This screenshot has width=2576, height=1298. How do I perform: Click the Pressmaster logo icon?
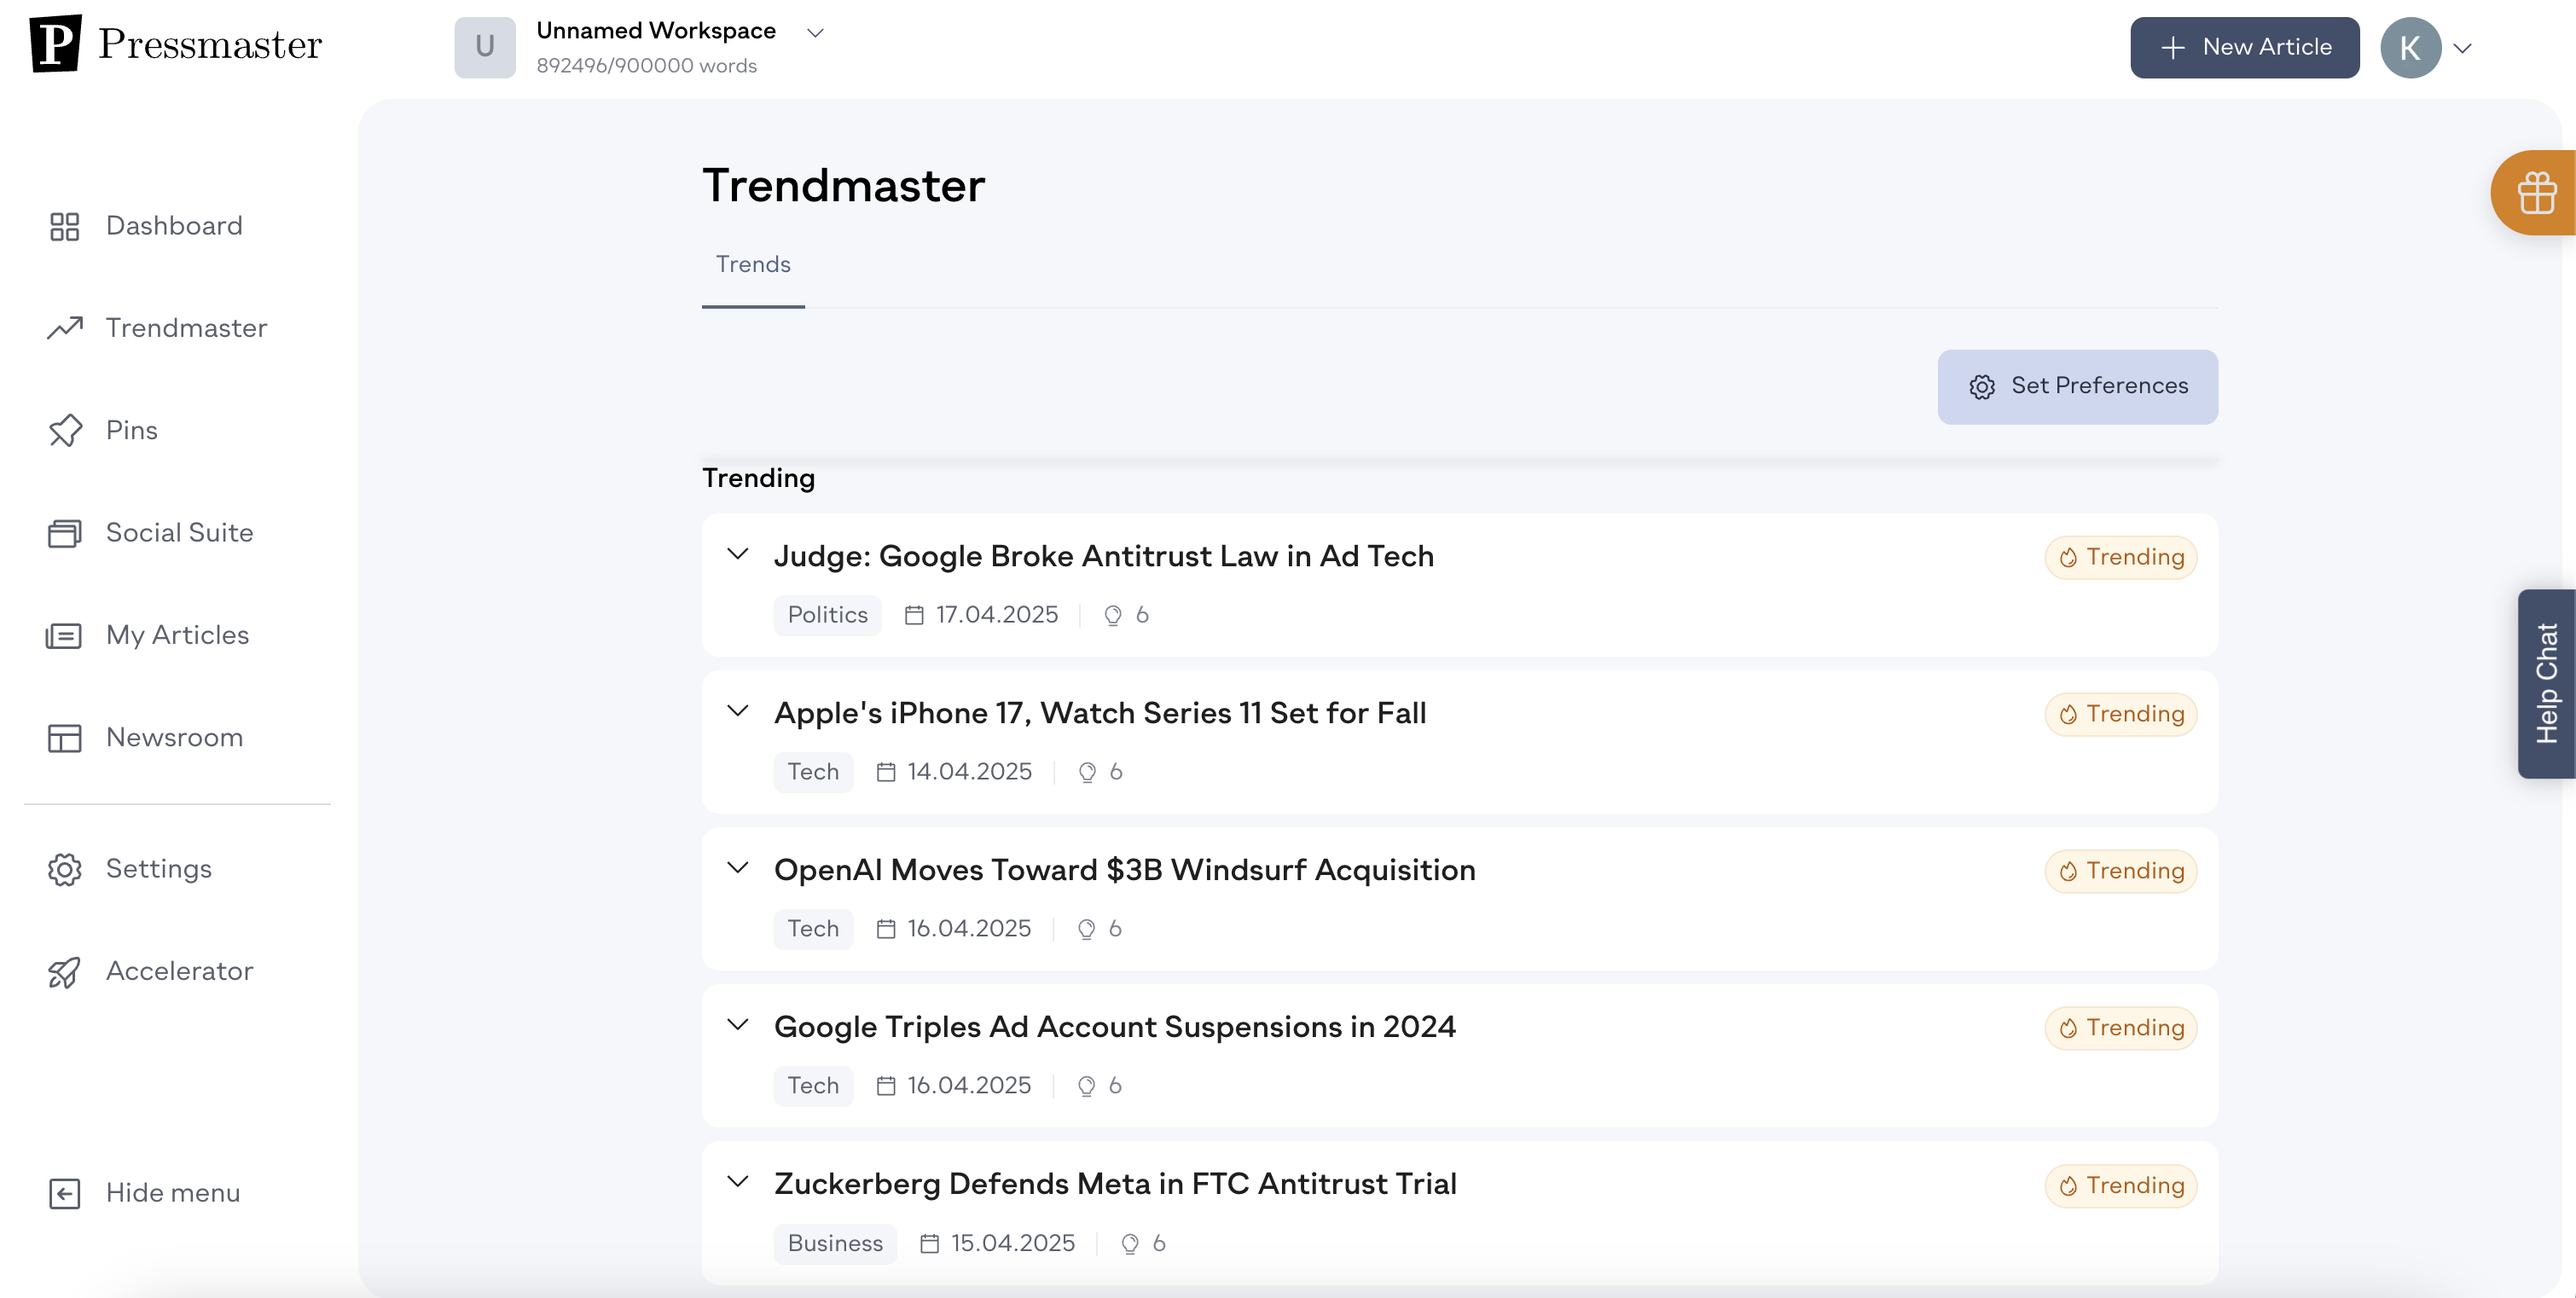click(x=55, y=44)
